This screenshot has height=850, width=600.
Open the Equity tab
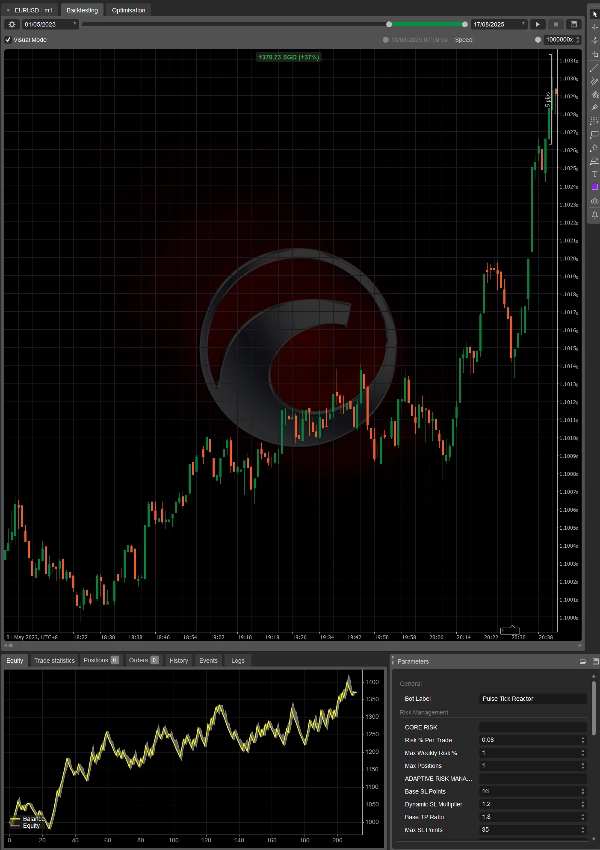tap(15, 660)
